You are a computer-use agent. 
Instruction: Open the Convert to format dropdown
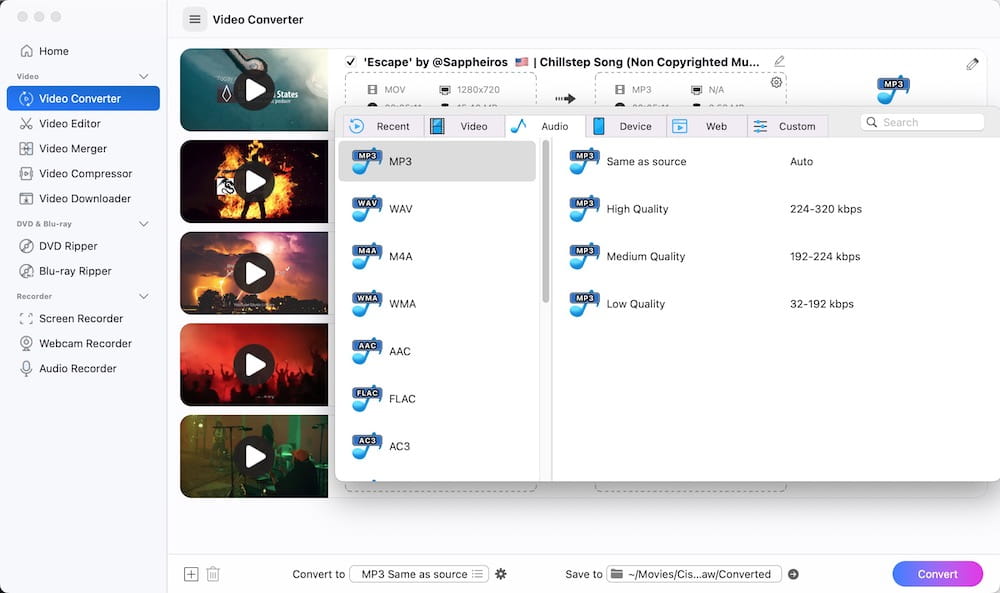419,574
